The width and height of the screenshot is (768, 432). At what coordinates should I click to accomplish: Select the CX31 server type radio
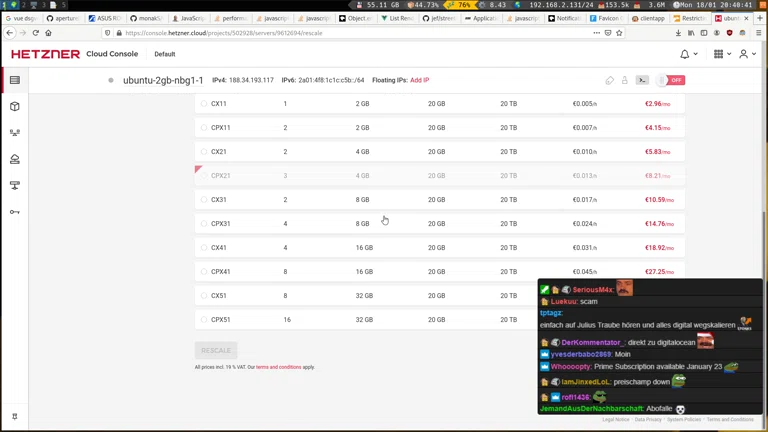pos(204,199)
